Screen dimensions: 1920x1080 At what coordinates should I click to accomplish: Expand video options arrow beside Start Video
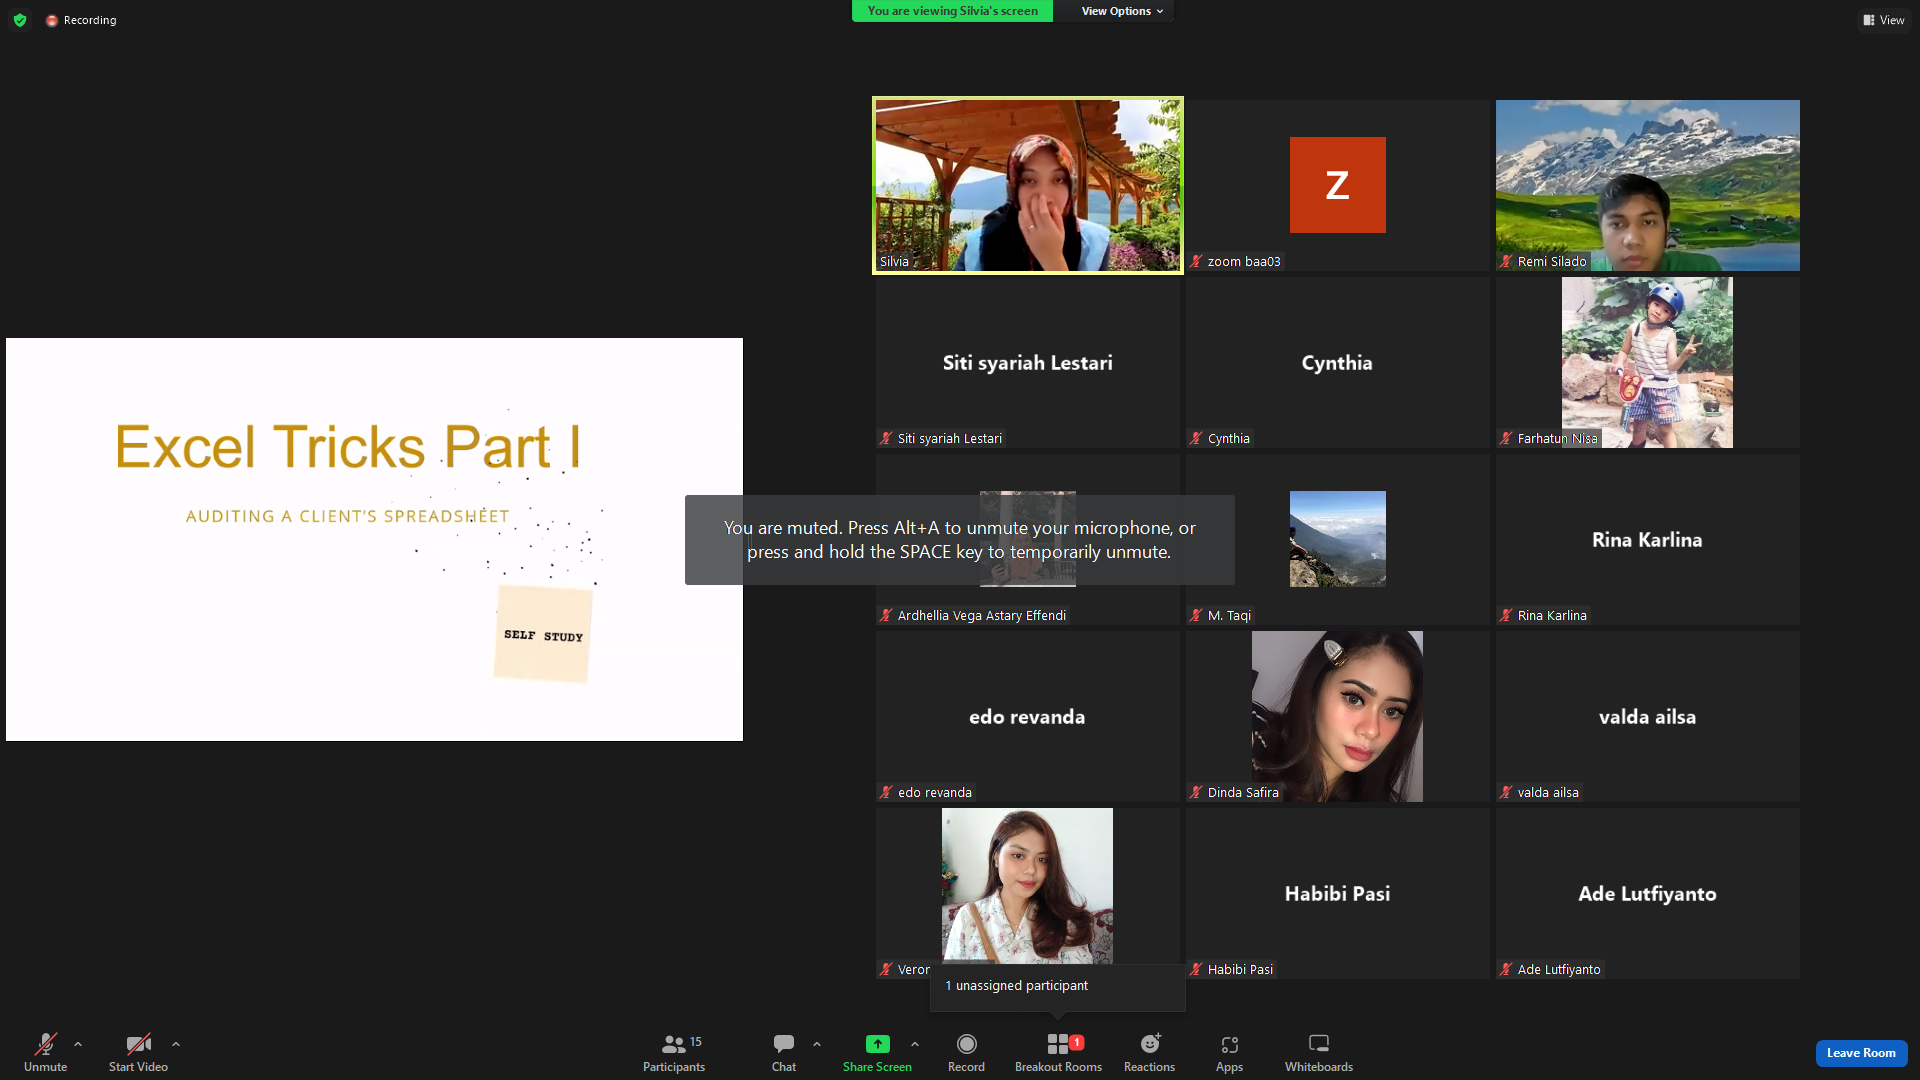point(176,1044)
